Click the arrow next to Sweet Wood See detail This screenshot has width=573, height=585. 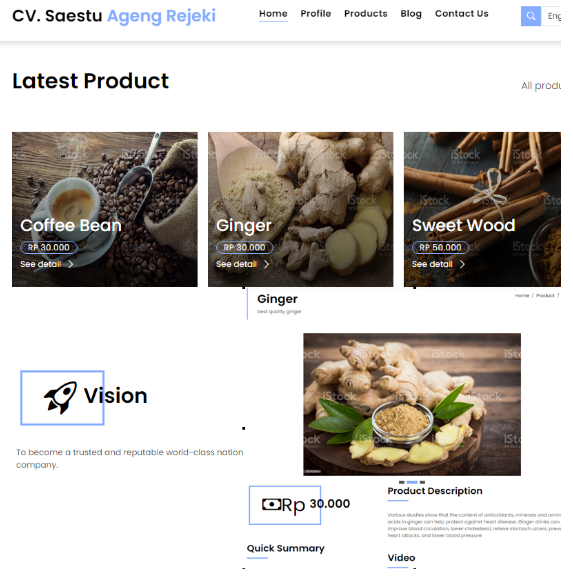(x=462, y=264)
